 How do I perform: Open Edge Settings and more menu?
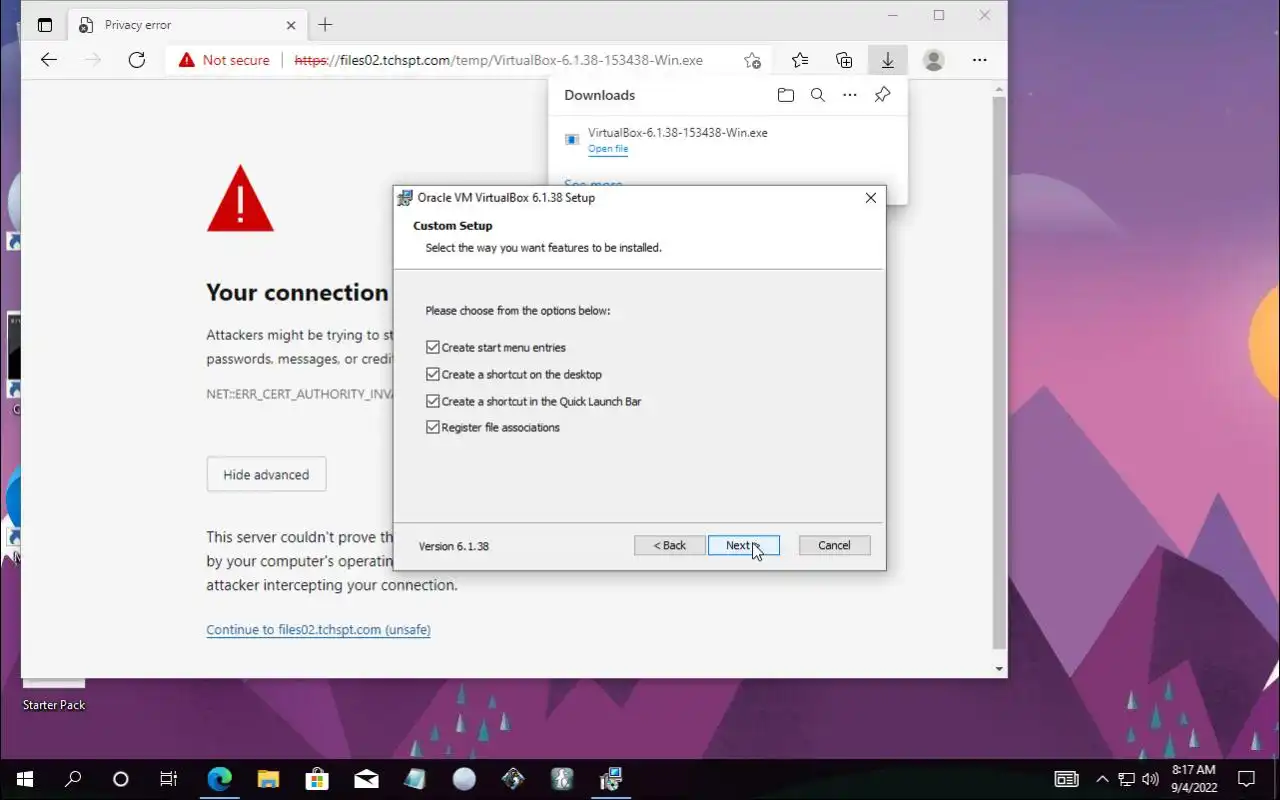point(979,60)
